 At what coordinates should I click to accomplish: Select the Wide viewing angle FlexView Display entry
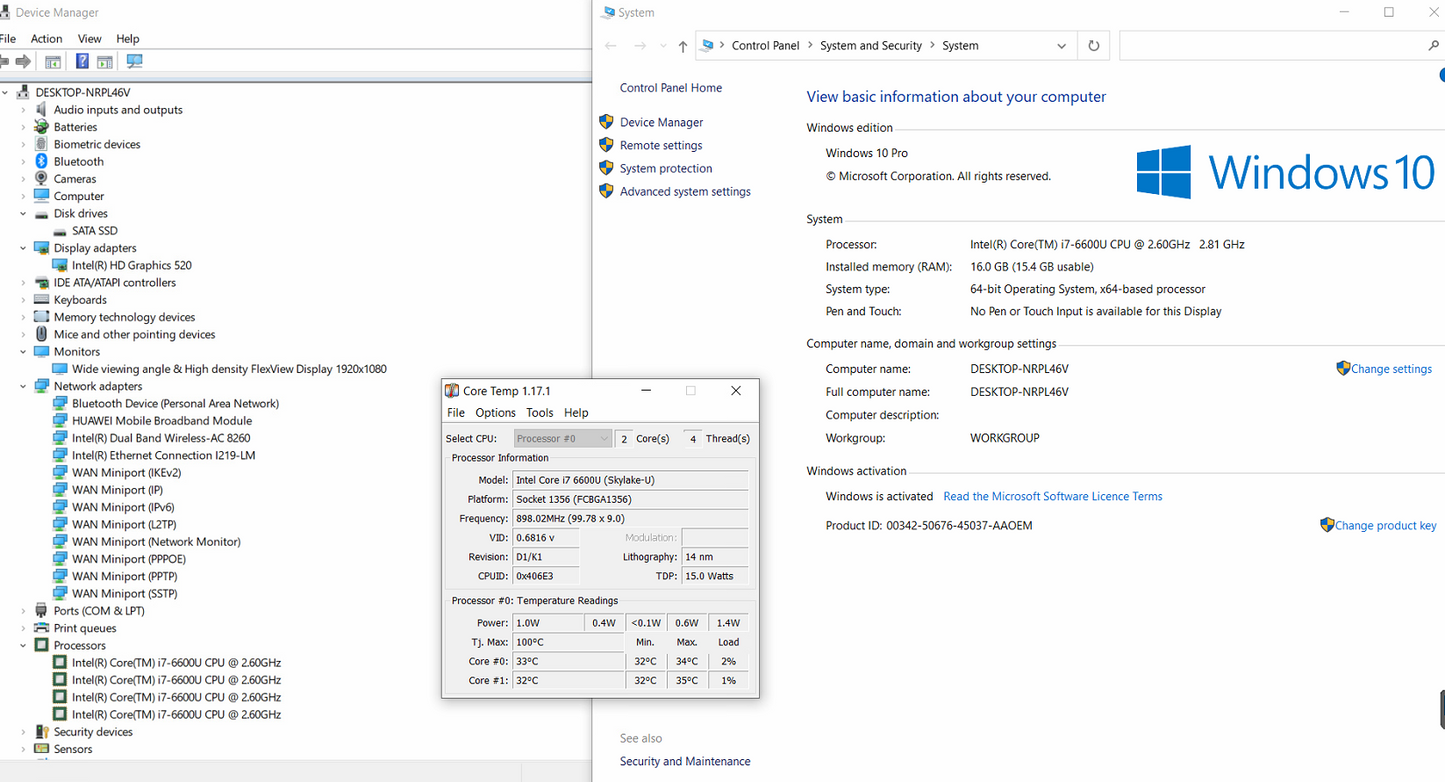(229, 369)
